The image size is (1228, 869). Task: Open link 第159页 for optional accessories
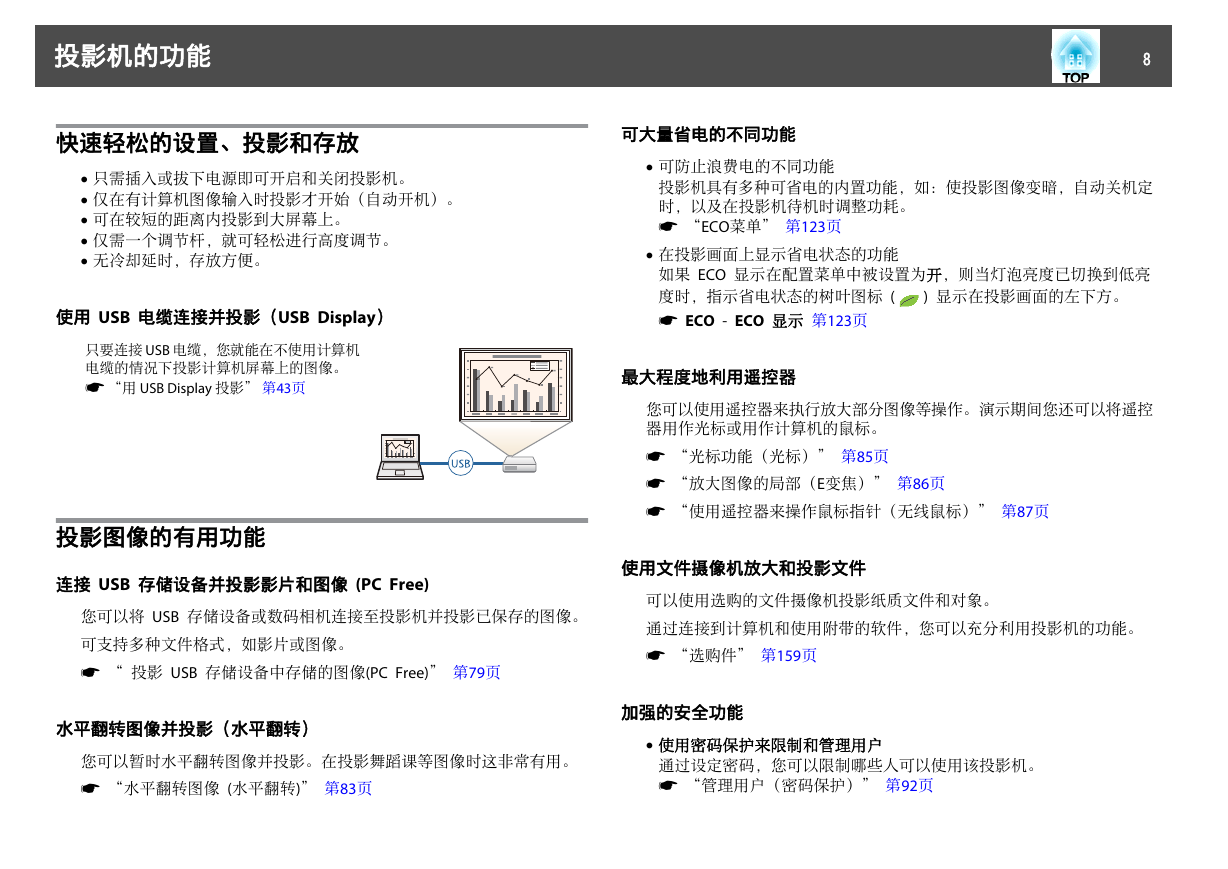(x=789, y=655)
